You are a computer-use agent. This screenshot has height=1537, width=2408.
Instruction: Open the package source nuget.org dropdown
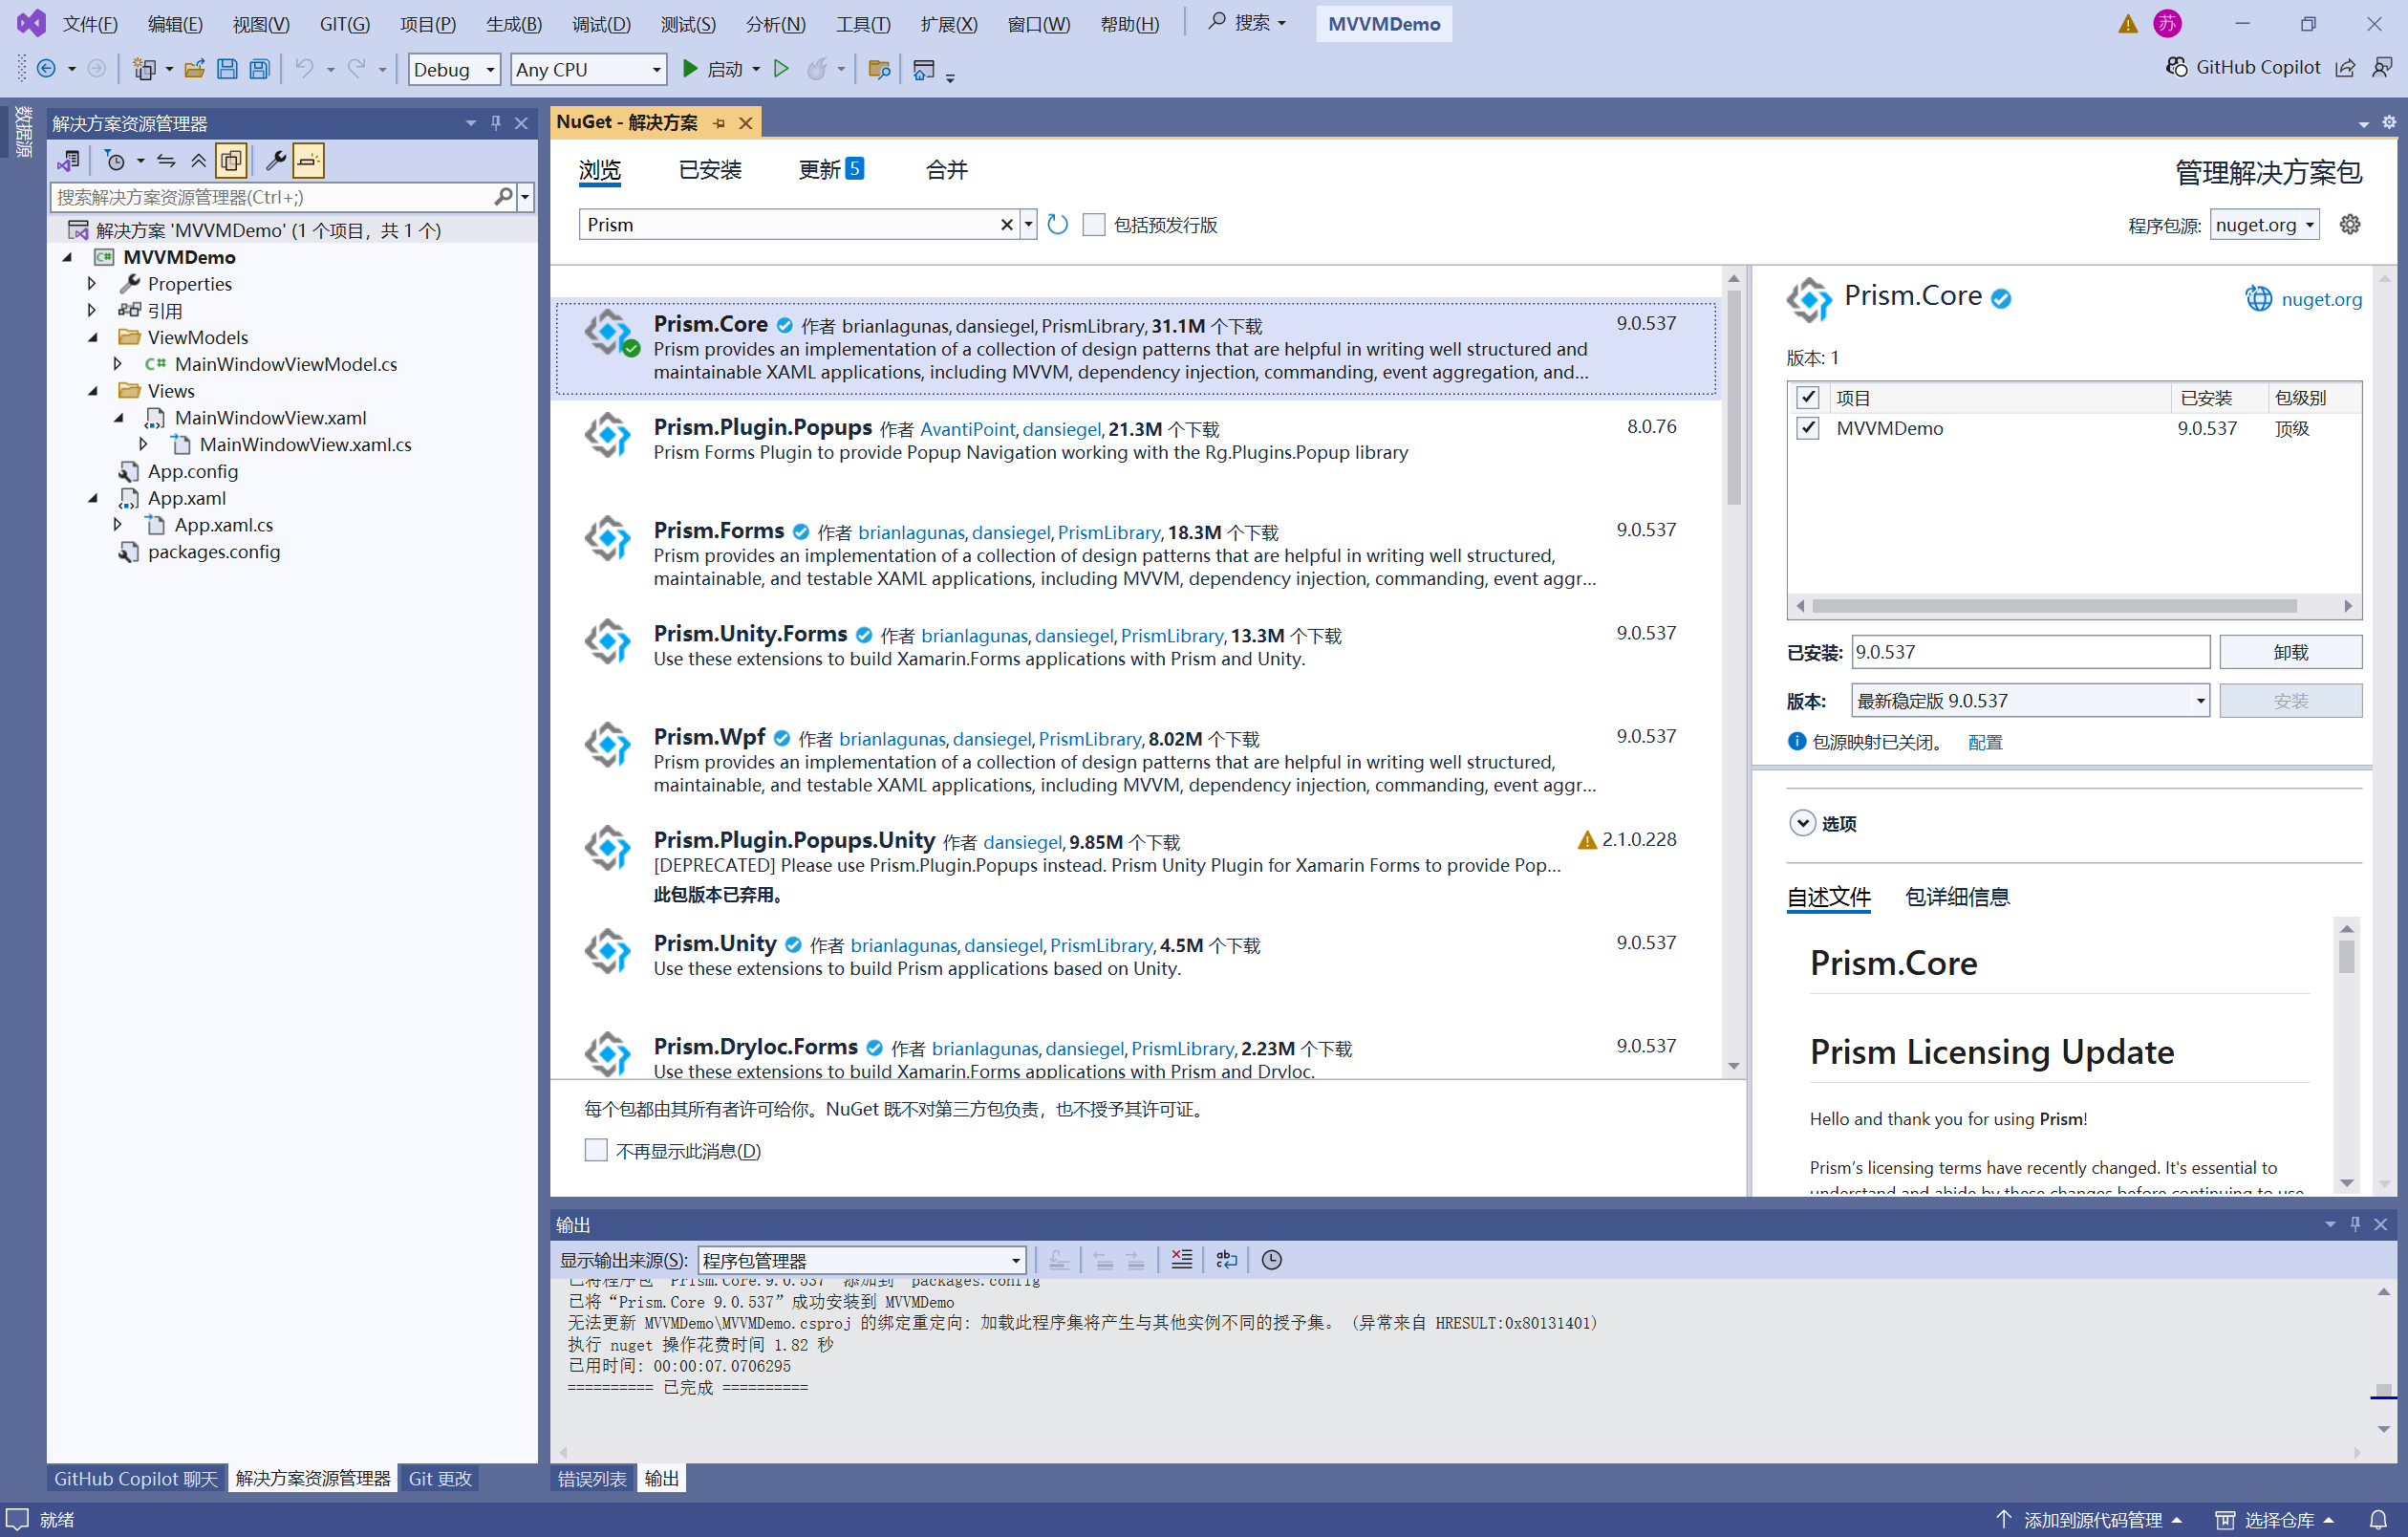pyautogui.click(x=2263, y=225)
